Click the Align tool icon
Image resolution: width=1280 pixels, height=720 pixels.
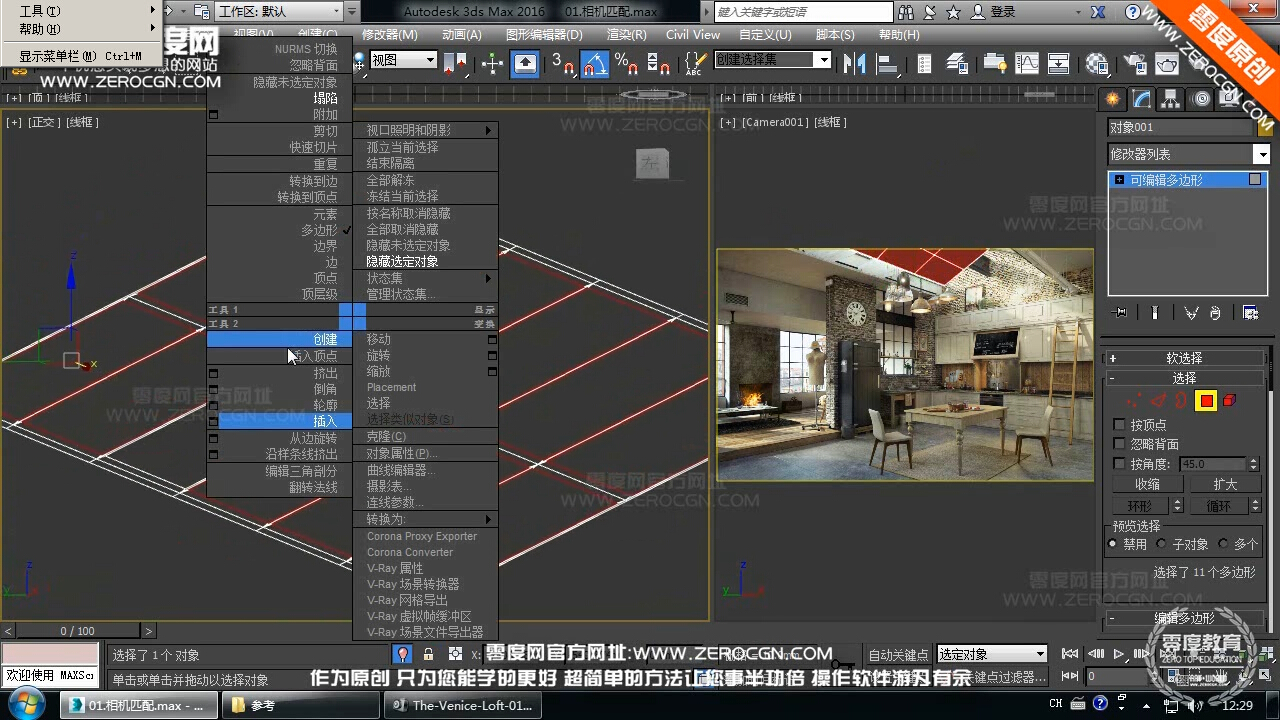pos(886,63)
